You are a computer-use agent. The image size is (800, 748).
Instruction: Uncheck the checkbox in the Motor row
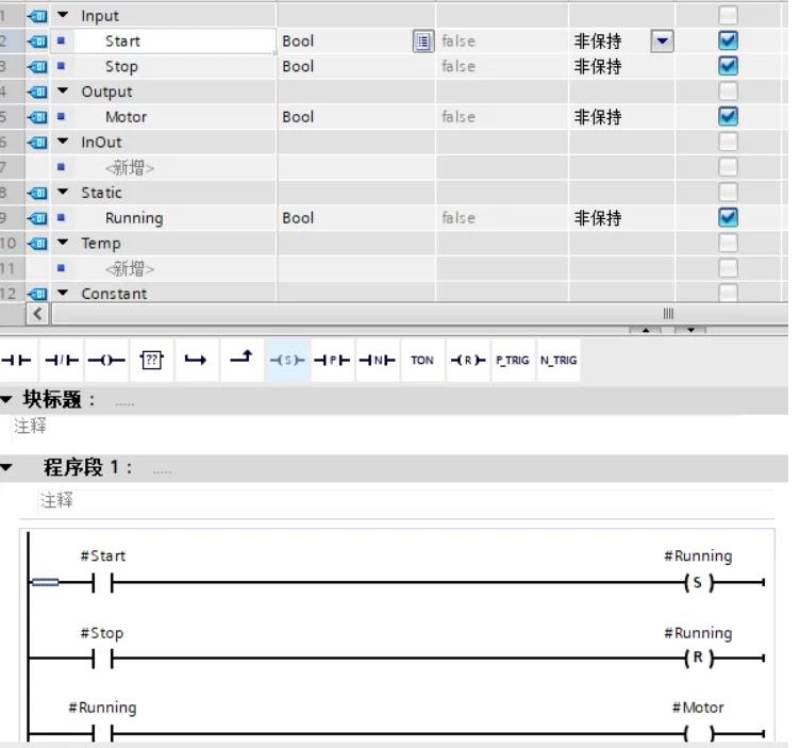coord(728,116)
